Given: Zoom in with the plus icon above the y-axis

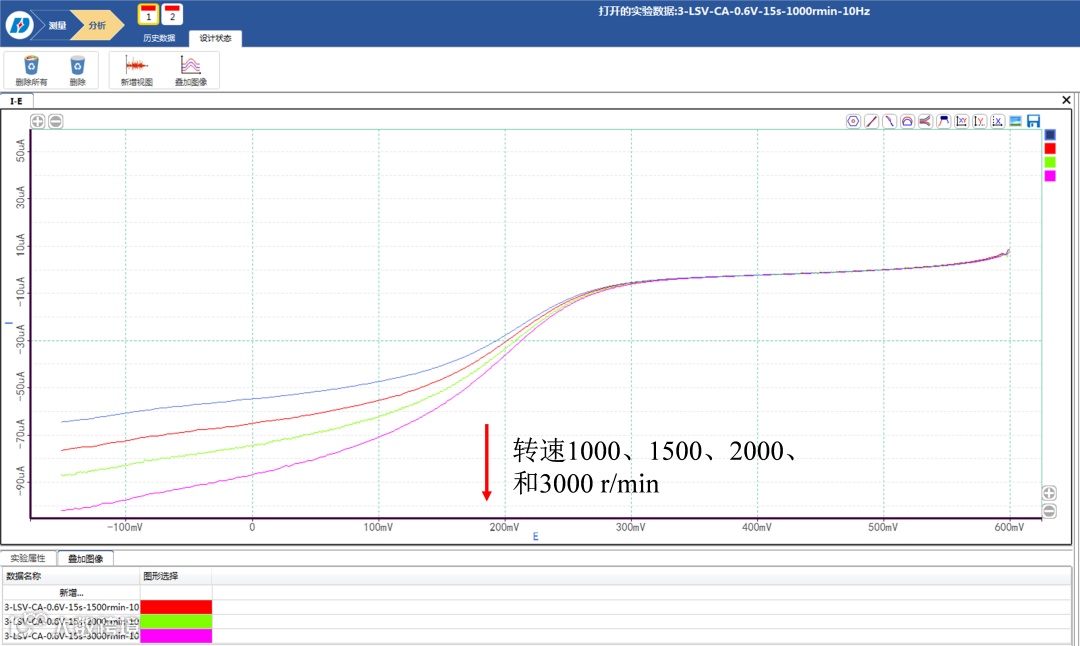Looking at the screenshot, I should [x=37, y=121].
